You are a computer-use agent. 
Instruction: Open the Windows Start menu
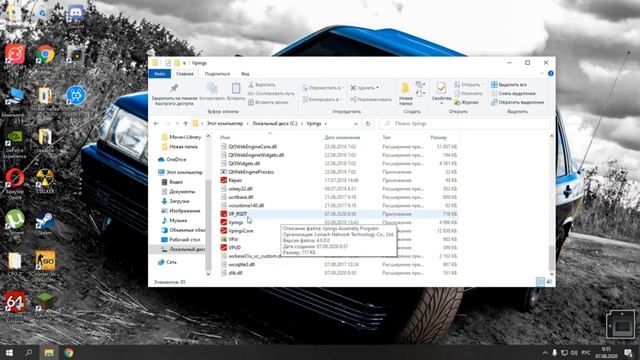click(x=9, y=353)
